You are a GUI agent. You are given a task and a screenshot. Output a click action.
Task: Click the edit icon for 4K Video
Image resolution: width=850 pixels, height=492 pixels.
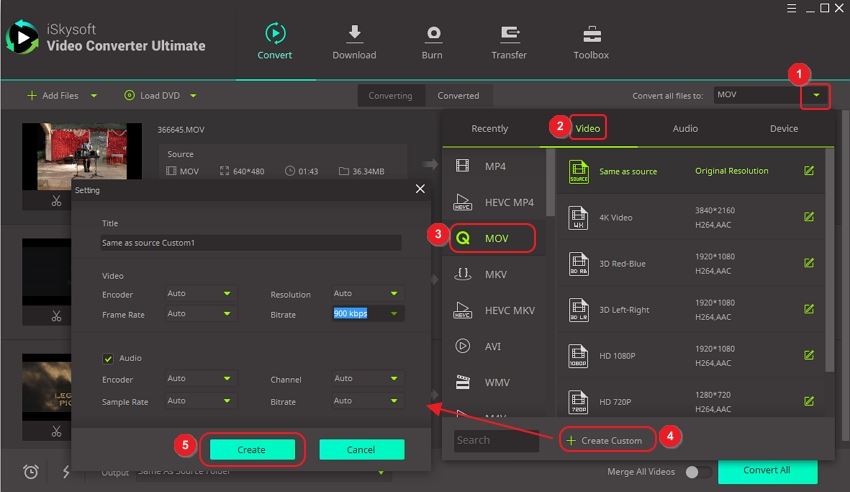pos(809,217)
